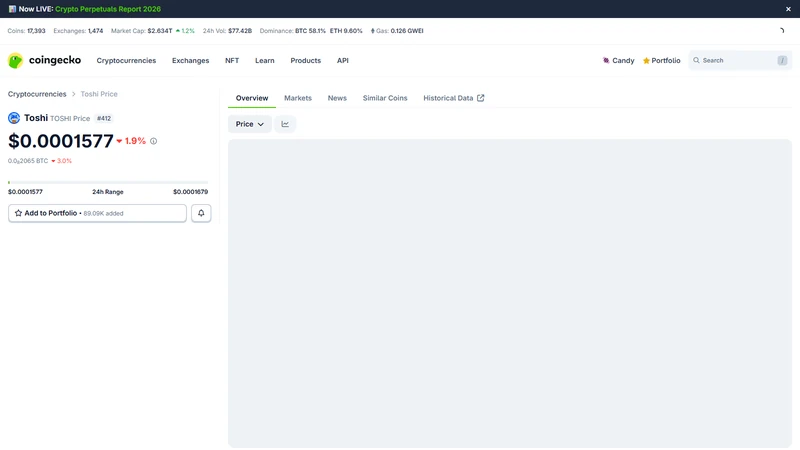Click the red 1.9% price change
This screenshot has width=800, height=450.
pos(131,141)
